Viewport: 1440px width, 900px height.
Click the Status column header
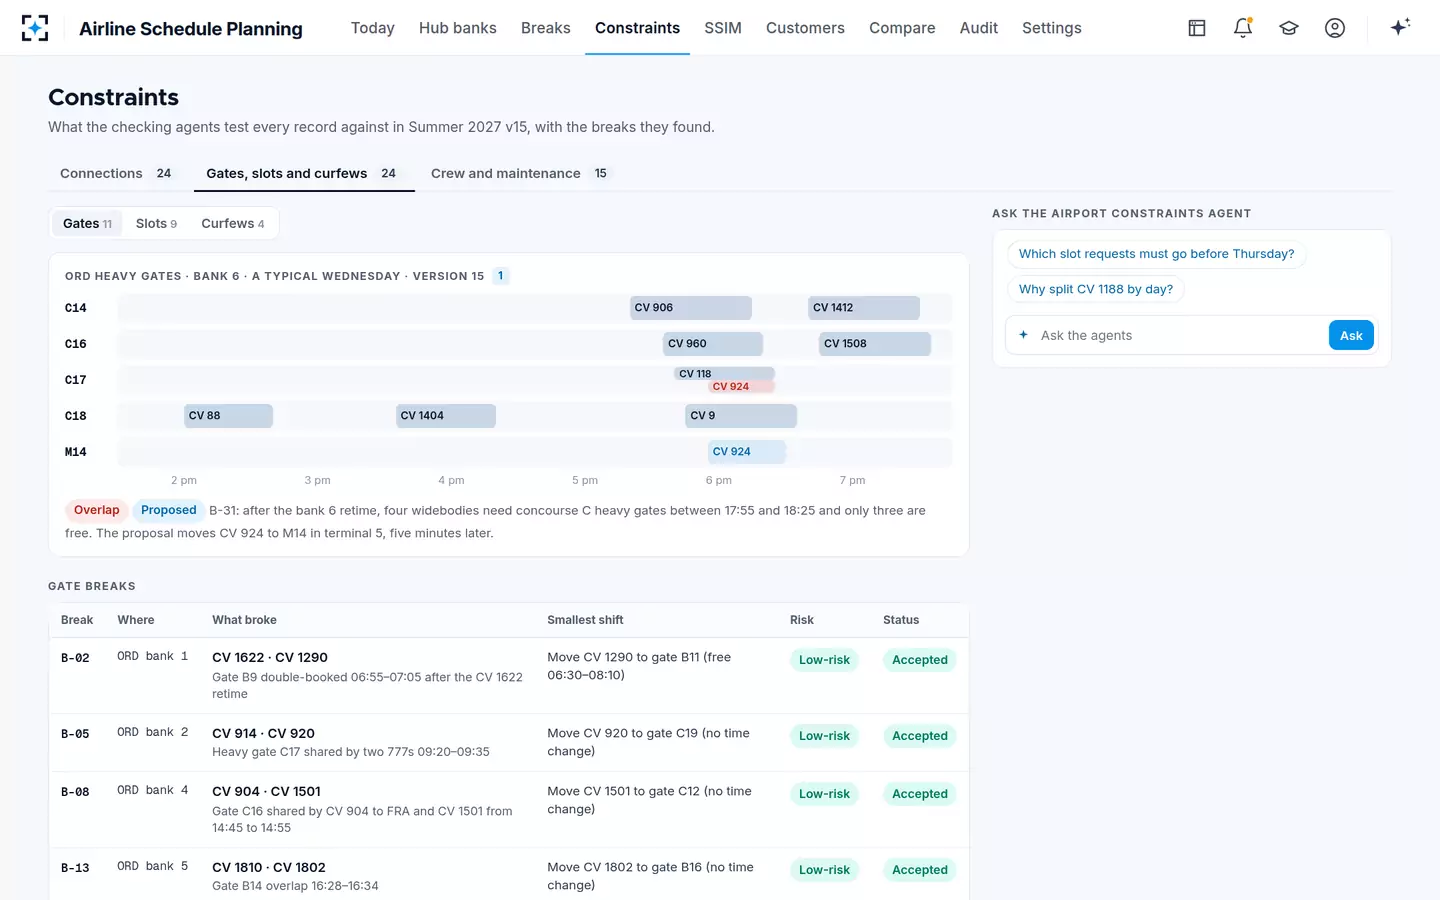tap(901, 620)
